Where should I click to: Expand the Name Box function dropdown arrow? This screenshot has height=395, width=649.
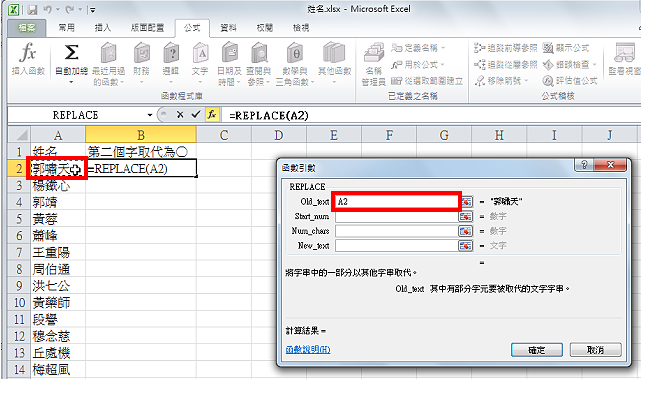coord(149,115)
